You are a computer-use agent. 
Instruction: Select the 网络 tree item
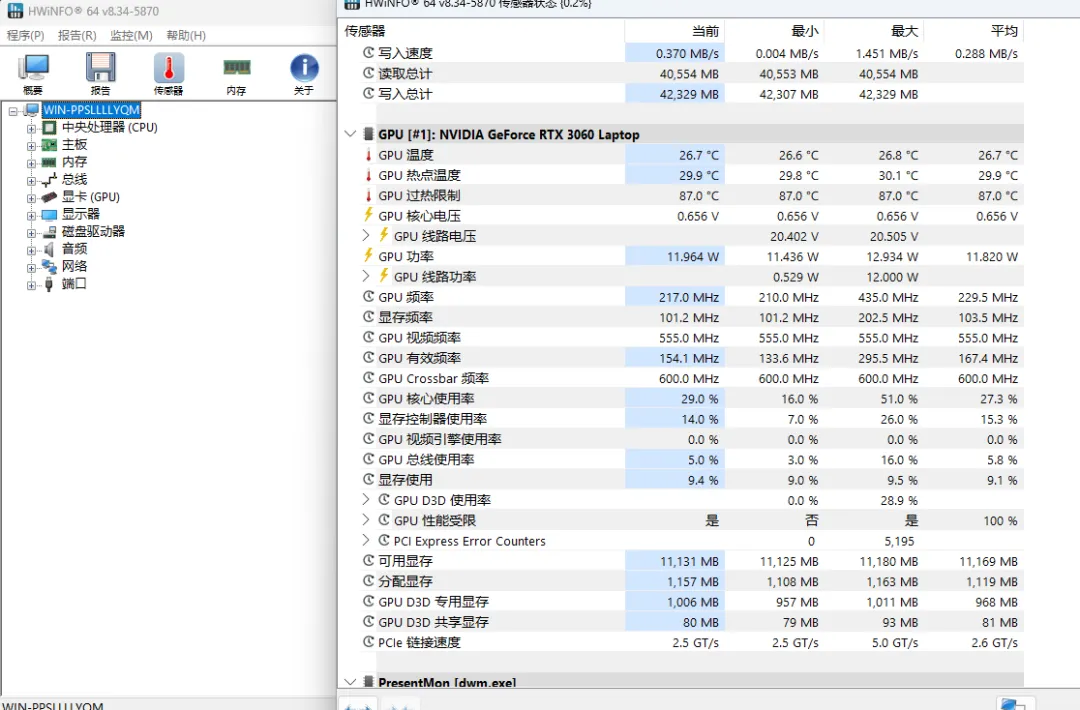click(x=74, y=266)
